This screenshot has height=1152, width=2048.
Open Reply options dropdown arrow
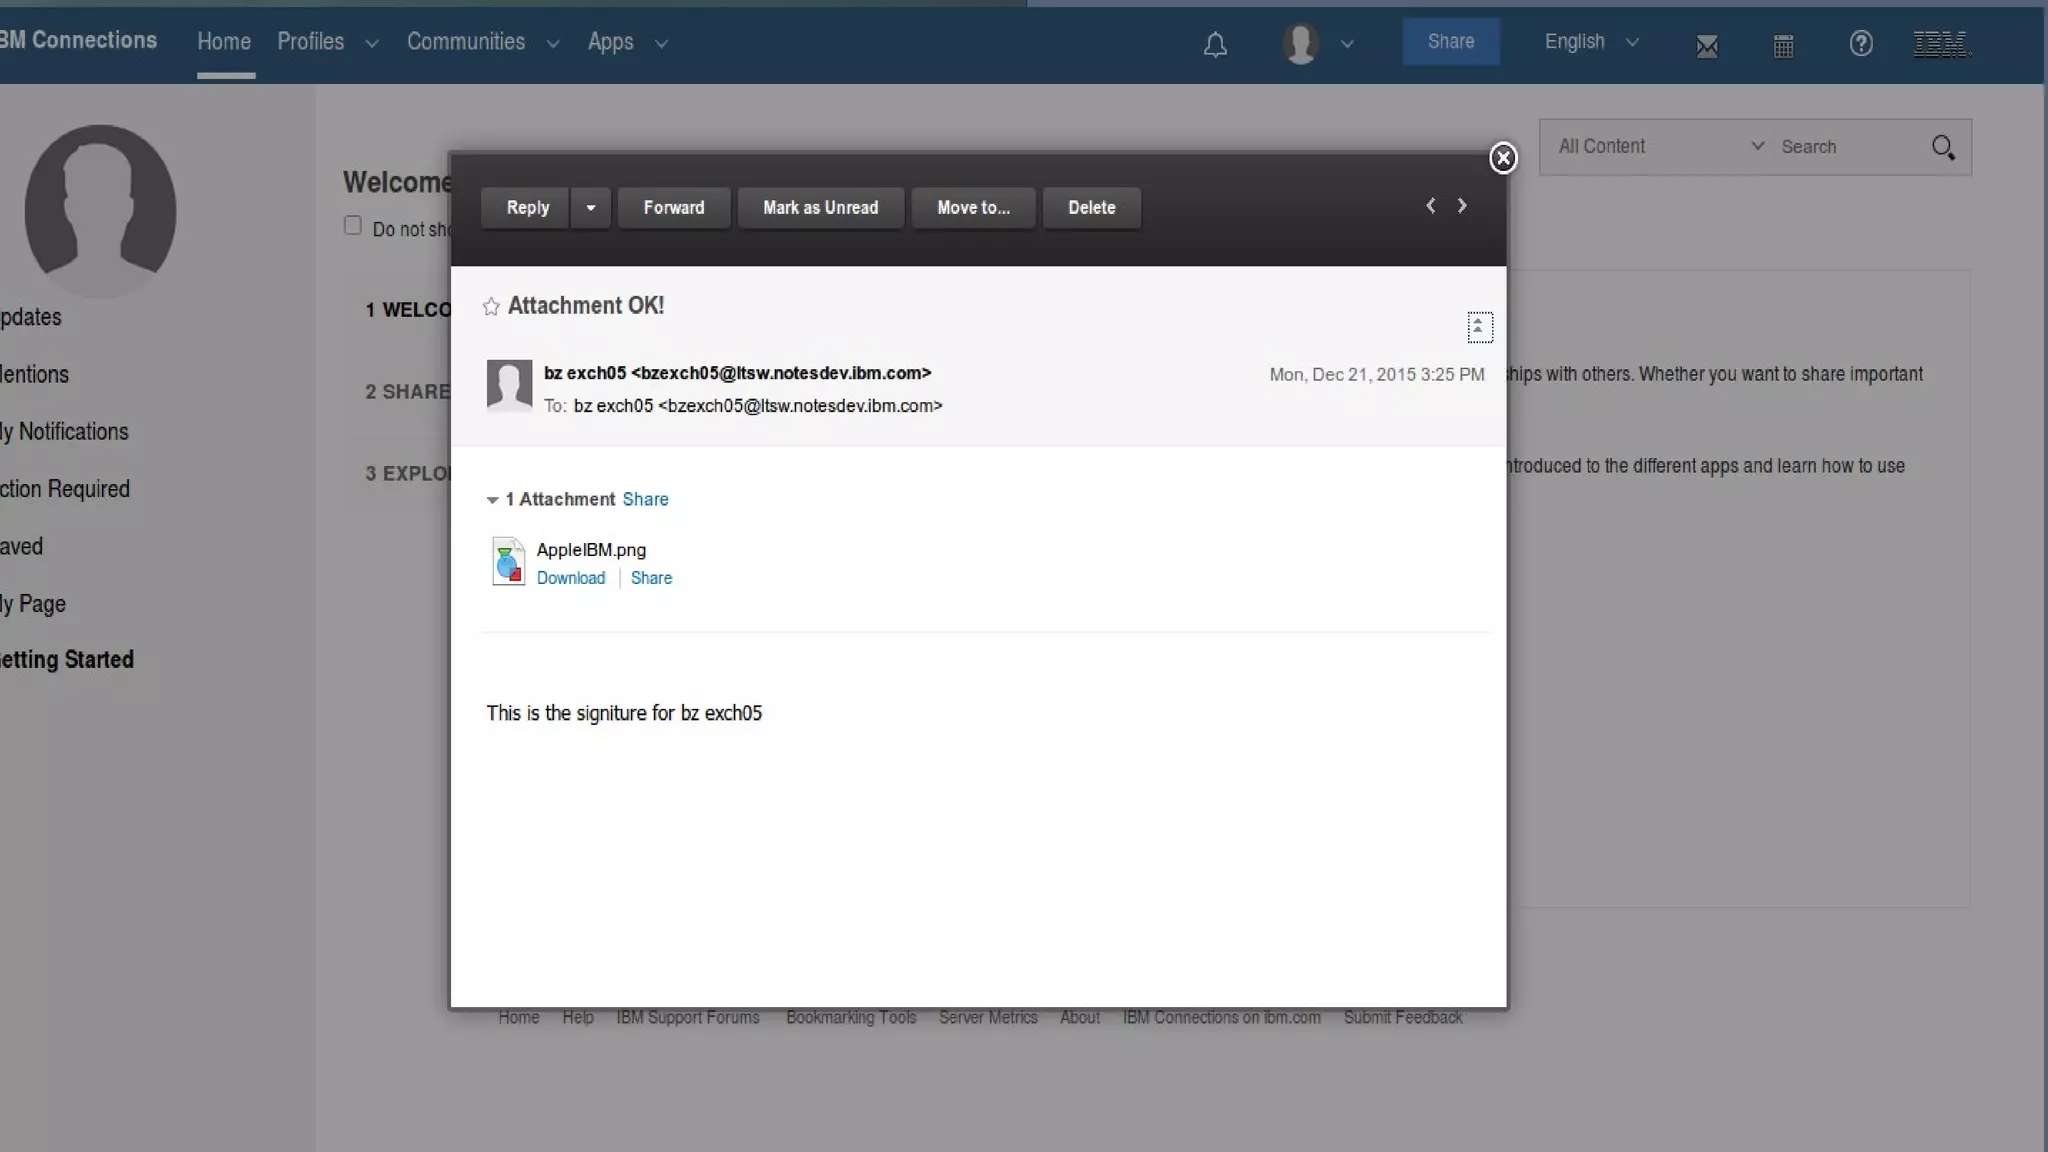tap(591, 208)
